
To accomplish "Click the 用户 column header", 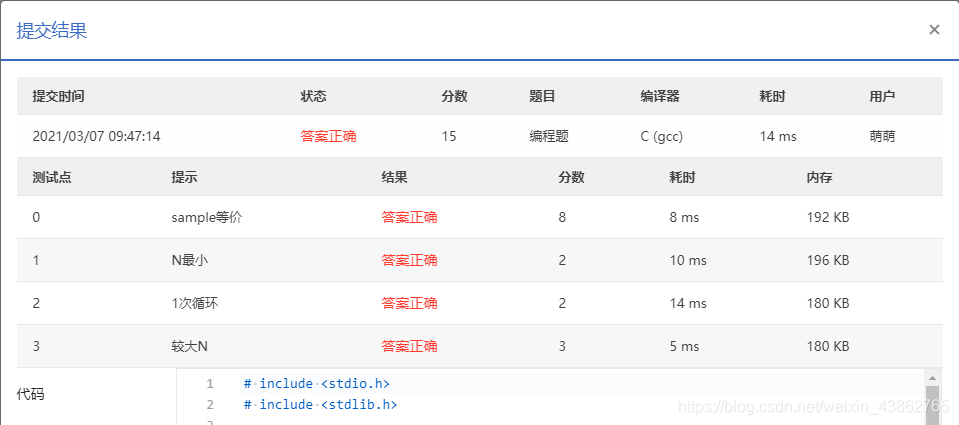I will tap(882, 96).
